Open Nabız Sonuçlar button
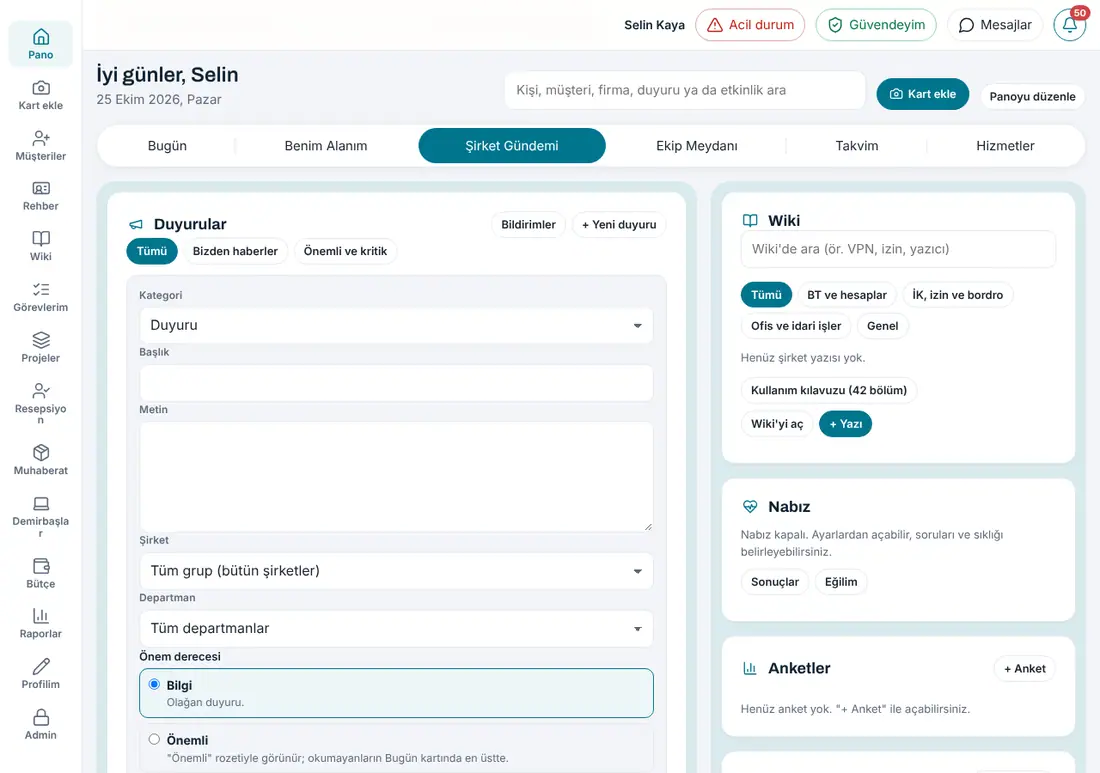Screen dimensions: 1100x773 coord(774,582)
